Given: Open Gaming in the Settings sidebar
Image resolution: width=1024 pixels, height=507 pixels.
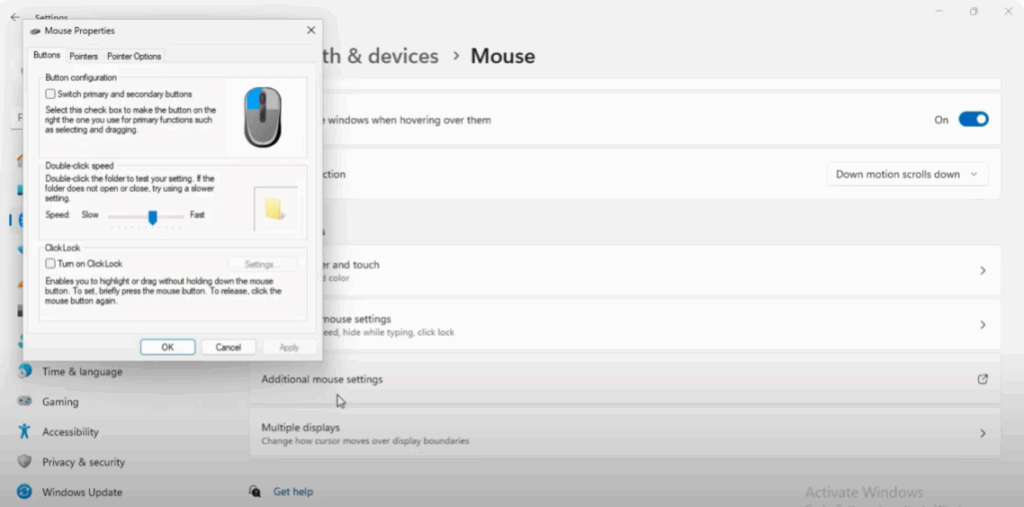Looking at the screenshot, I should click(60, 402).
